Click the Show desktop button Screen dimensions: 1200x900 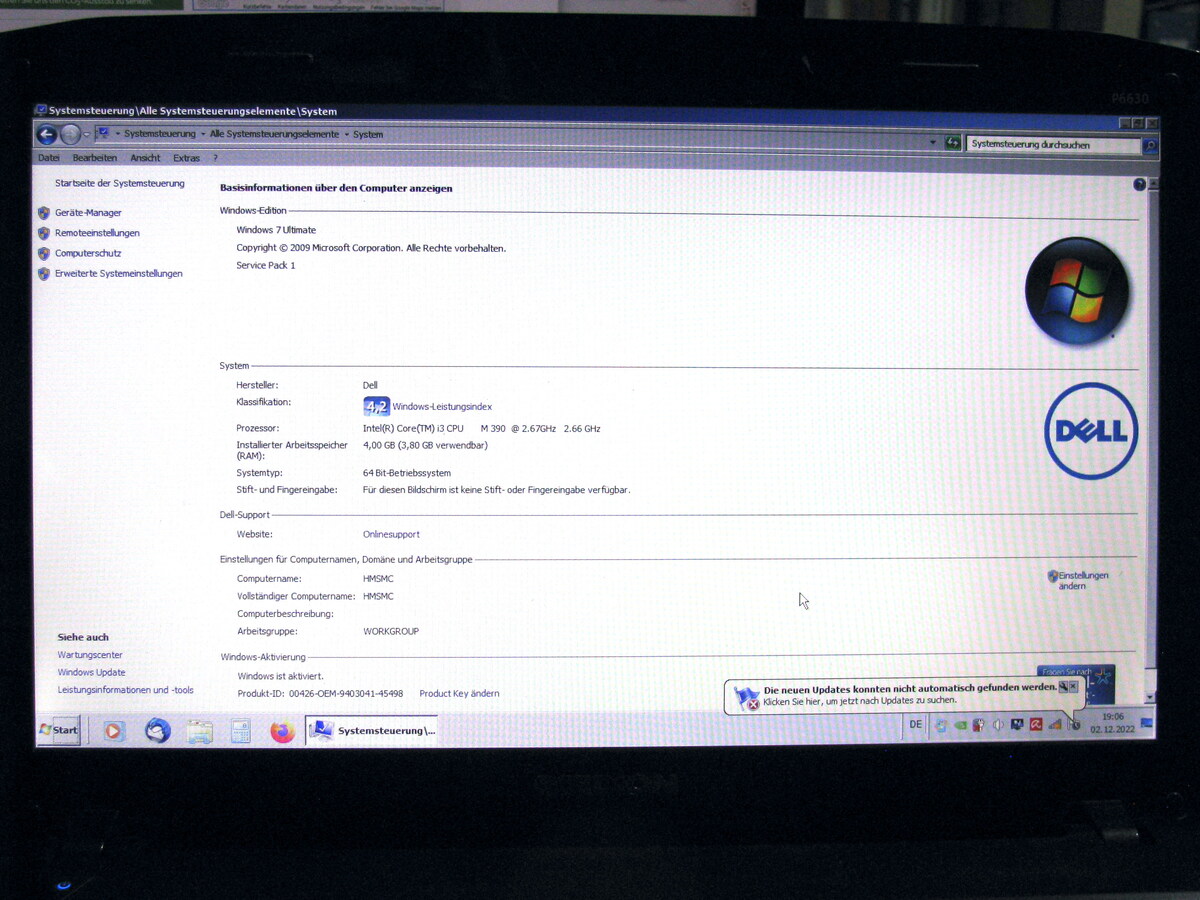click(x=1146, y=722)
